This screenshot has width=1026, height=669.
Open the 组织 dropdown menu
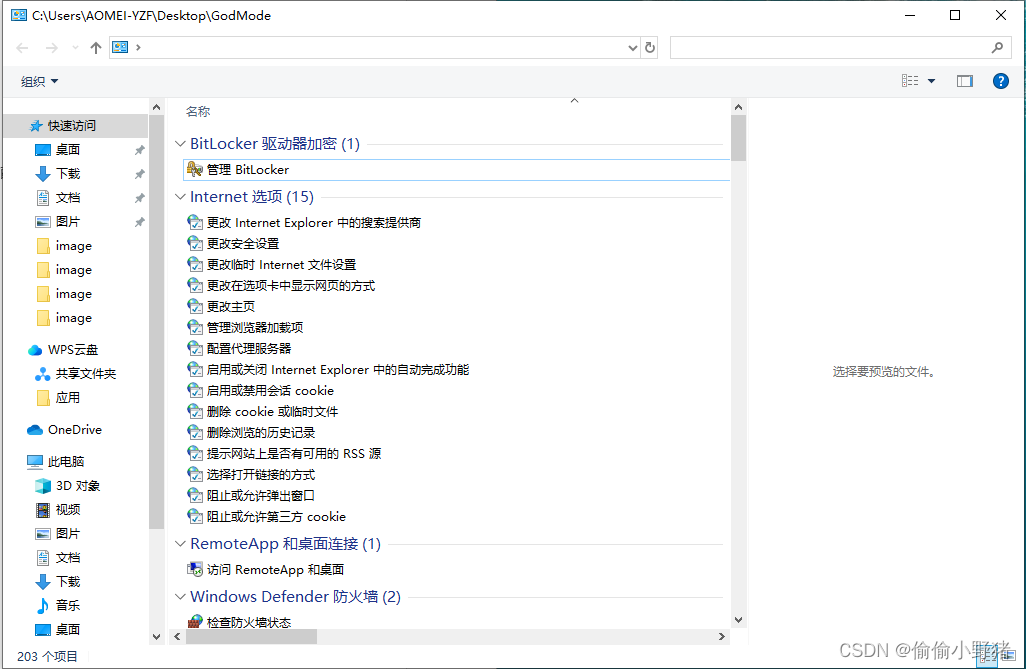pos(39,81)
